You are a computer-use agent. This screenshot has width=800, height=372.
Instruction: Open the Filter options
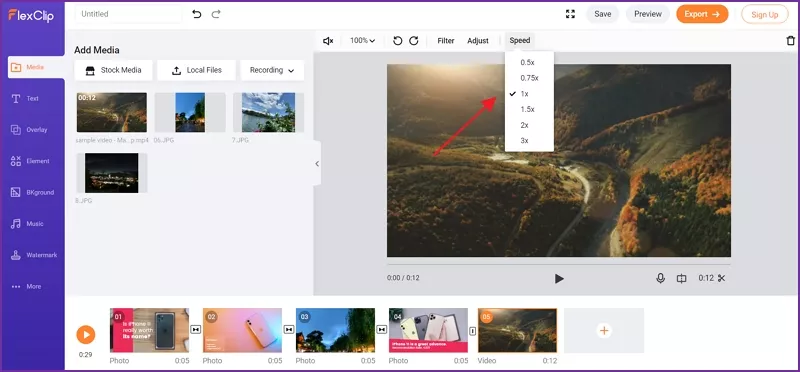pos(445,41)
